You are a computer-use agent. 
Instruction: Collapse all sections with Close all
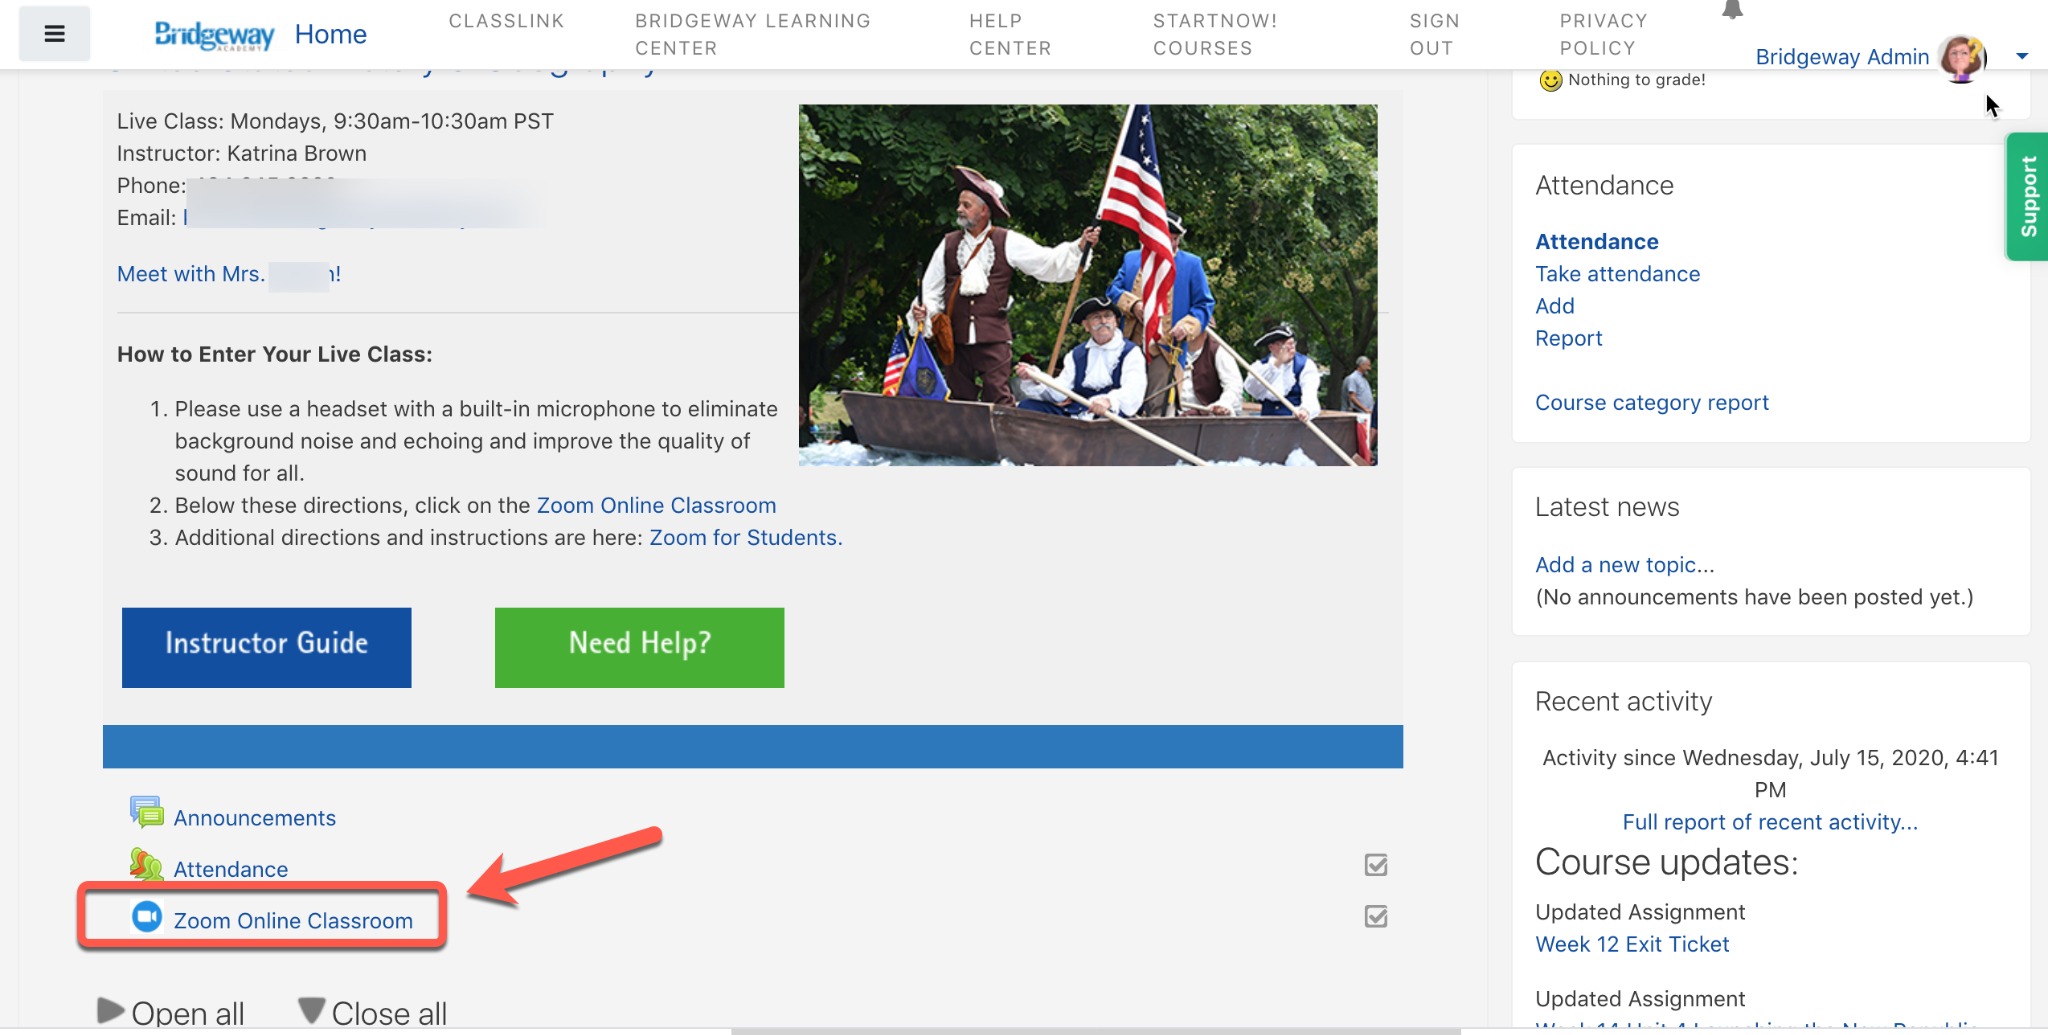pos(373,1013)
